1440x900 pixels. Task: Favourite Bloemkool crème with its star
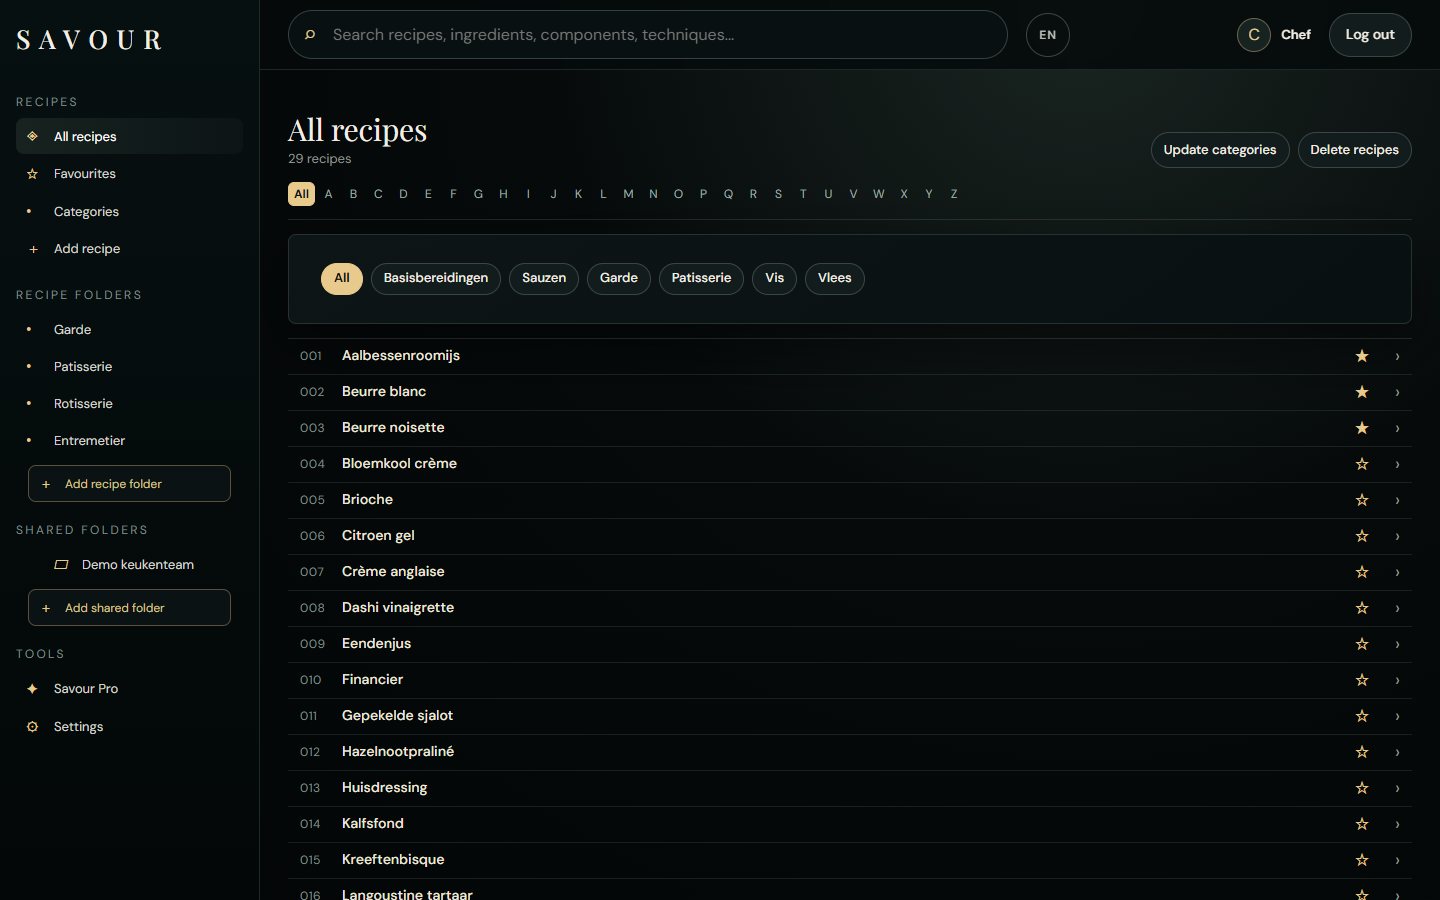pyautogui.click(x=1362, y=464)
